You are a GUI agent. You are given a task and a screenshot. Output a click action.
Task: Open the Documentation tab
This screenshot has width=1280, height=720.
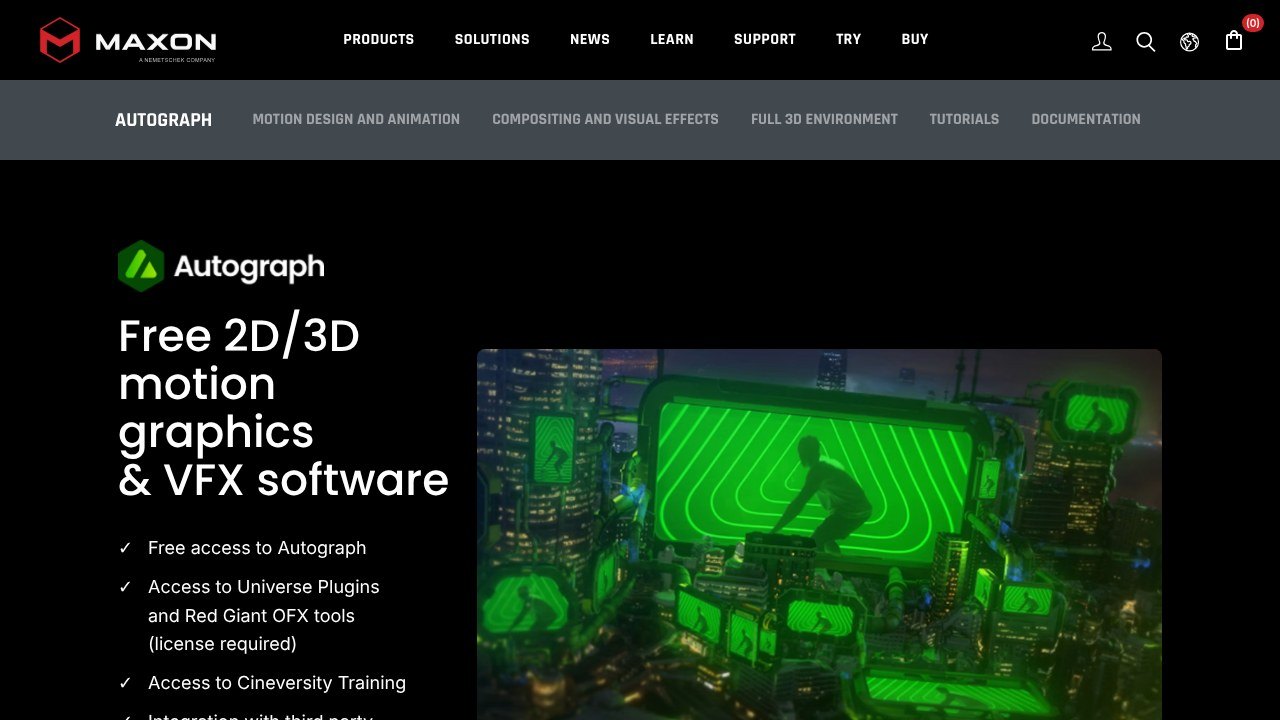(x=1086, y=119)
